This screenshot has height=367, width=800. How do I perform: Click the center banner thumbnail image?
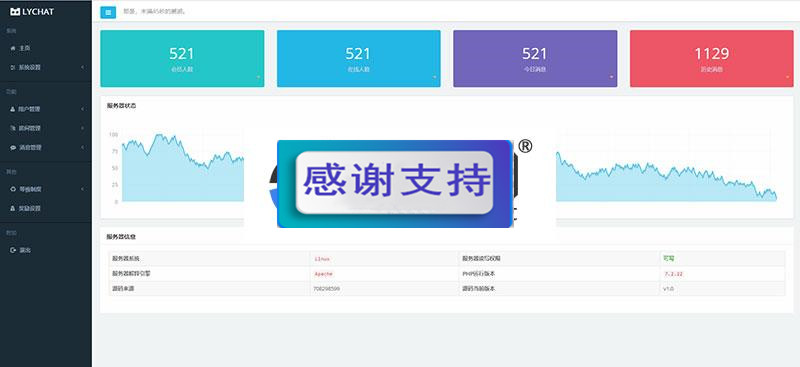point(395,184)
